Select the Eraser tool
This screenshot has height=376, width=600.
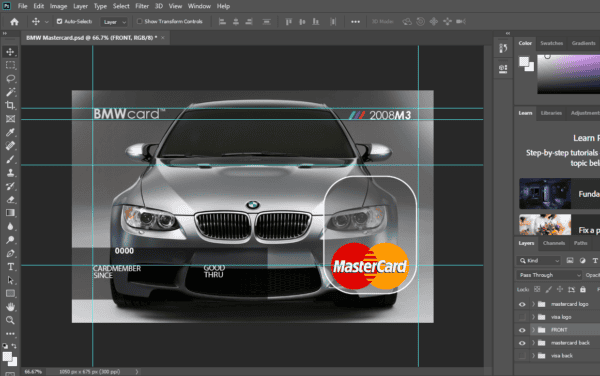click(10, 199)
